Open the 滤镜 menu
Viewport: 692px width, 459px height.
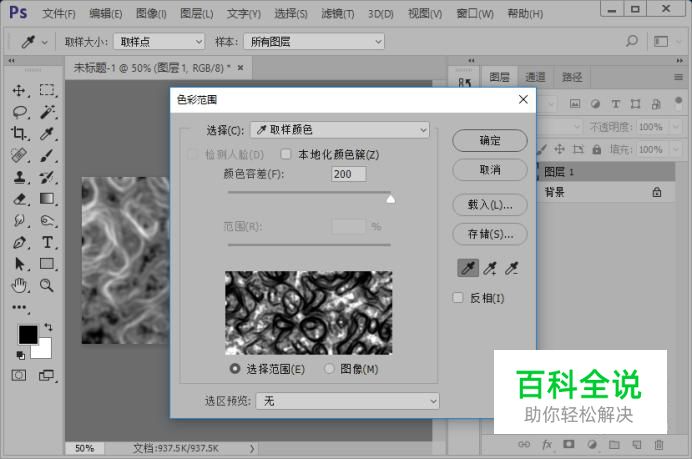(338, 14)
